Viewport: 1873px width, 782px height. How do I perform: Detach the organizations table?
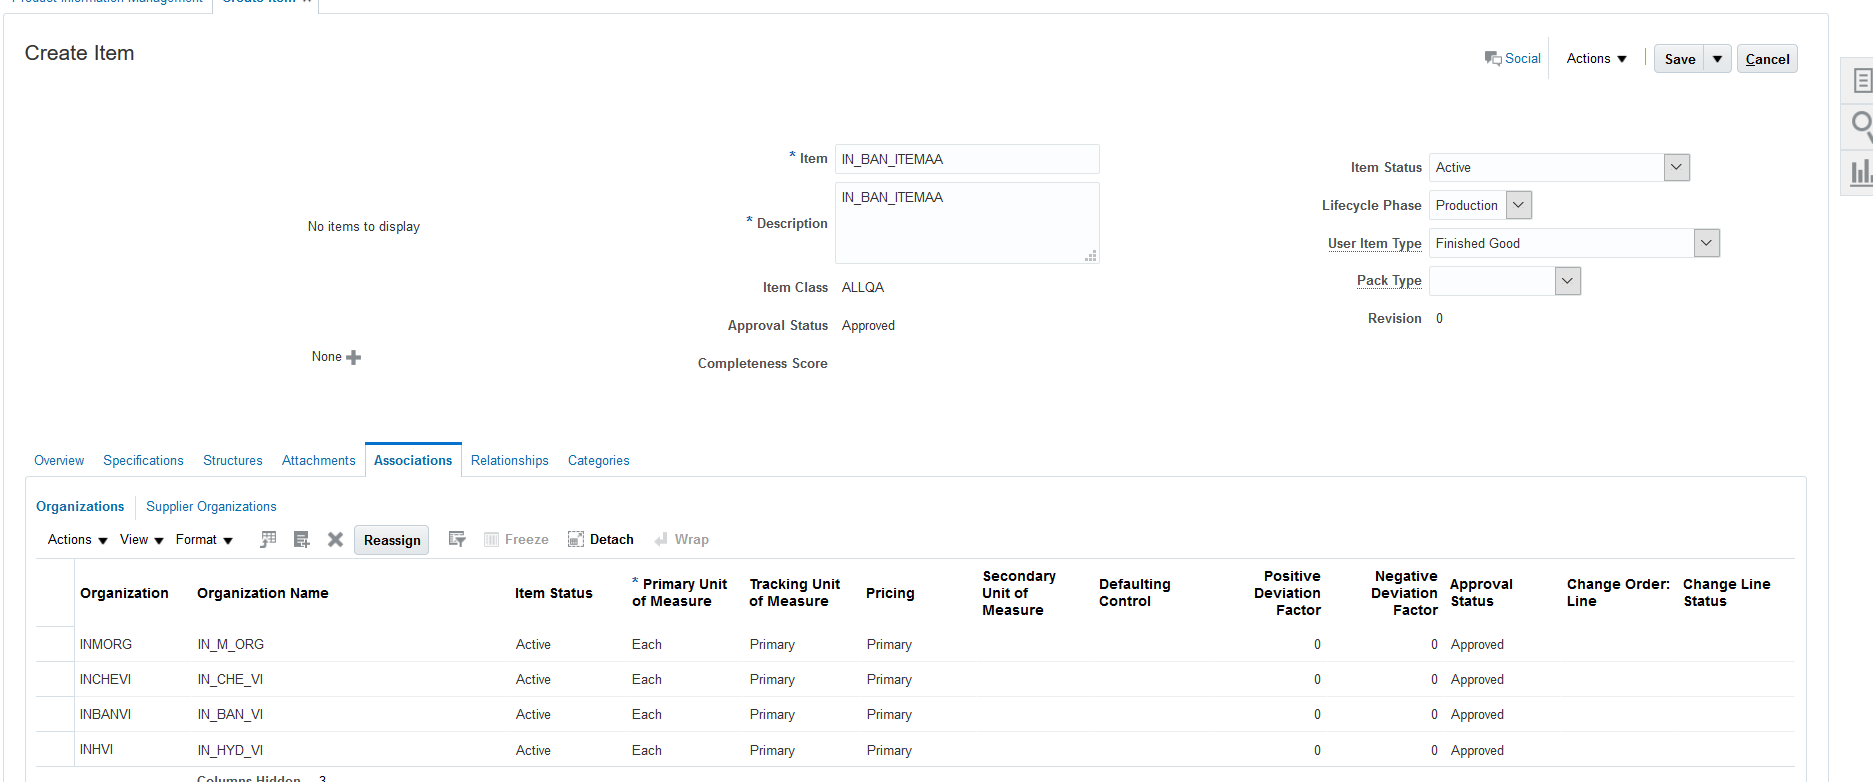pyautogui.click(x=601, y=540)
